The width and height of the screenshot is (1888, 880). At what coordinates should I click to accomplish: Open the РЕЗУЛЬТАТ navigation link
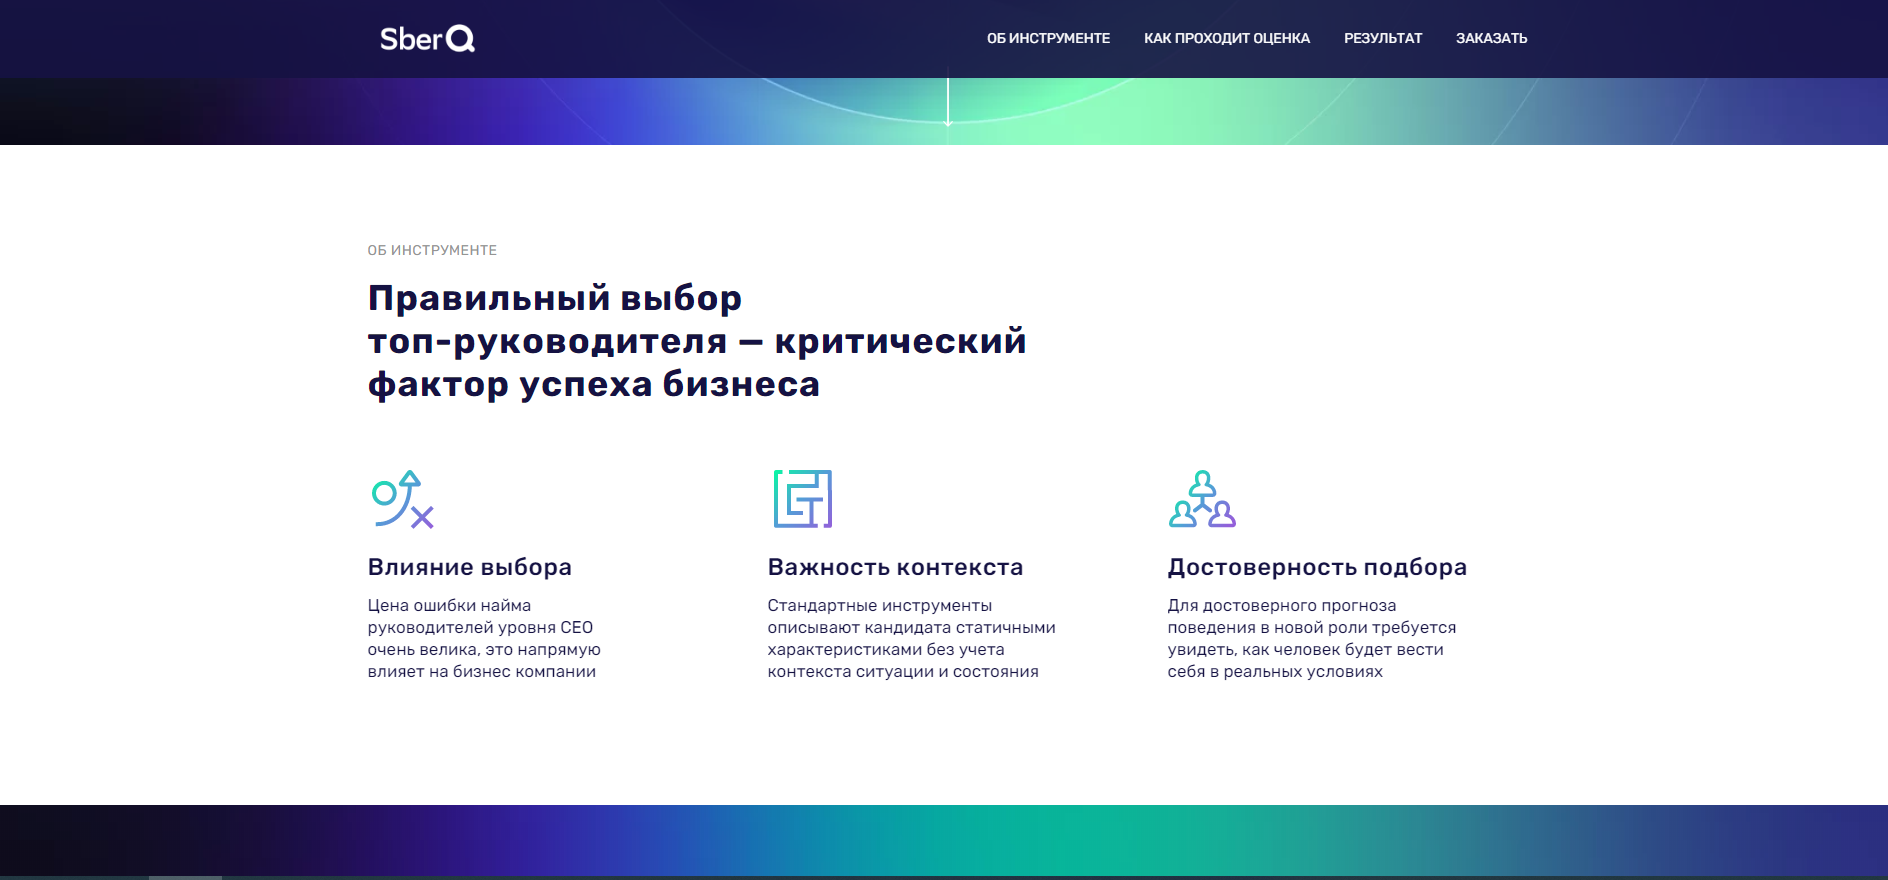click(x=1383, y=38)
